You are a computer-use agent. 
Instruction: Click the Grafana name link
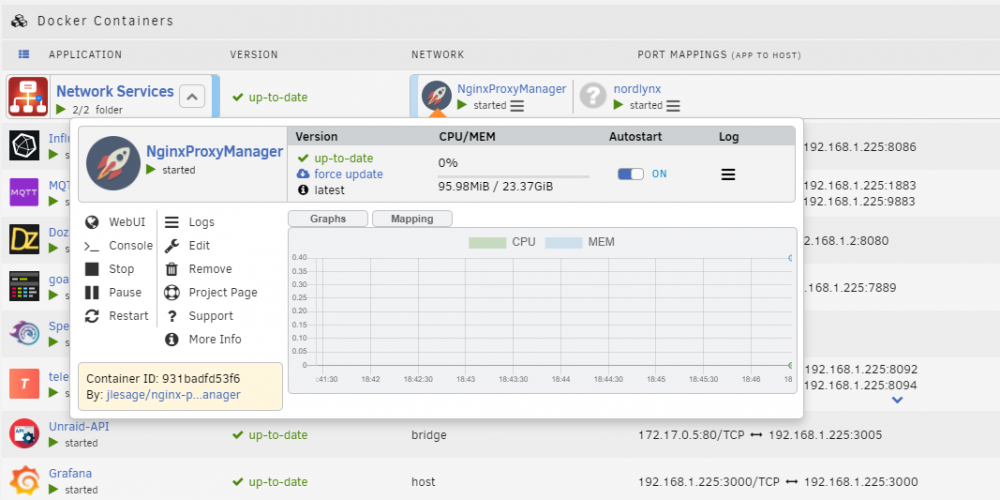(x=70, y=473)
